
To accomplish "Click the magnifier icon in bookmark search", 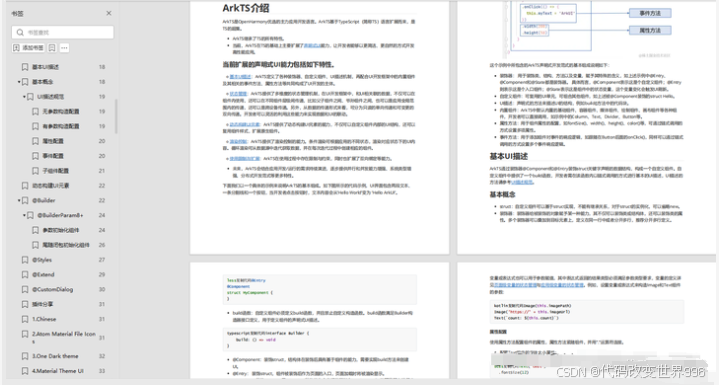I will coord(20,32).
